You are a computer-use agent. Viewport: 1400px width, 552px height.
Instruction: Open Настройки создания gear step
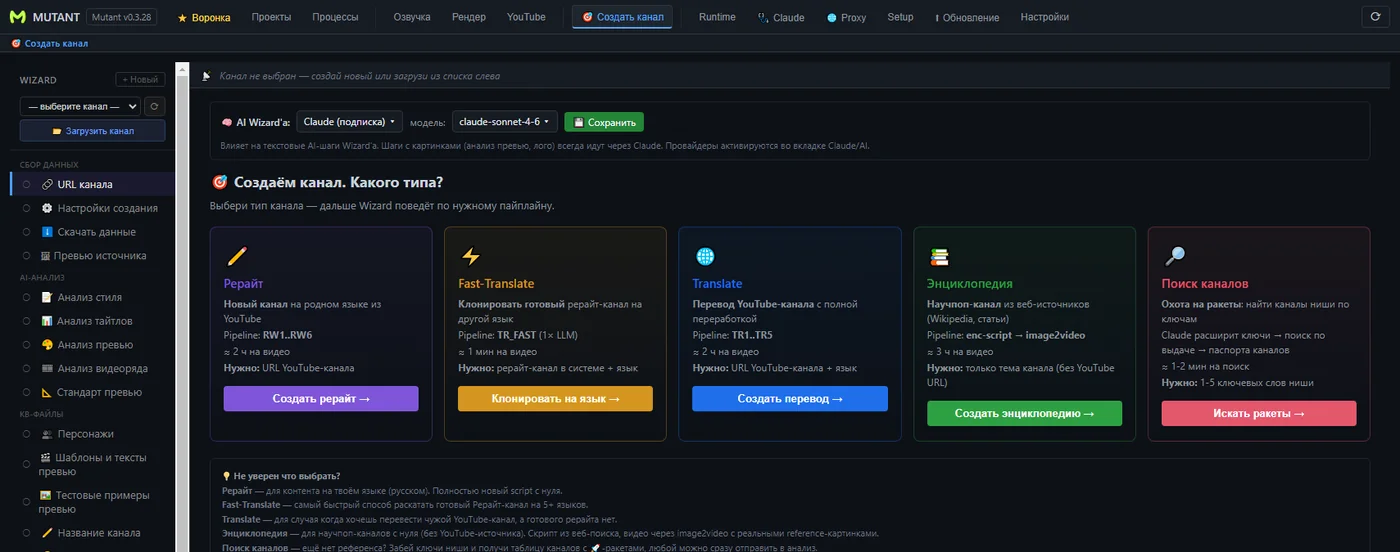point(92,208)
